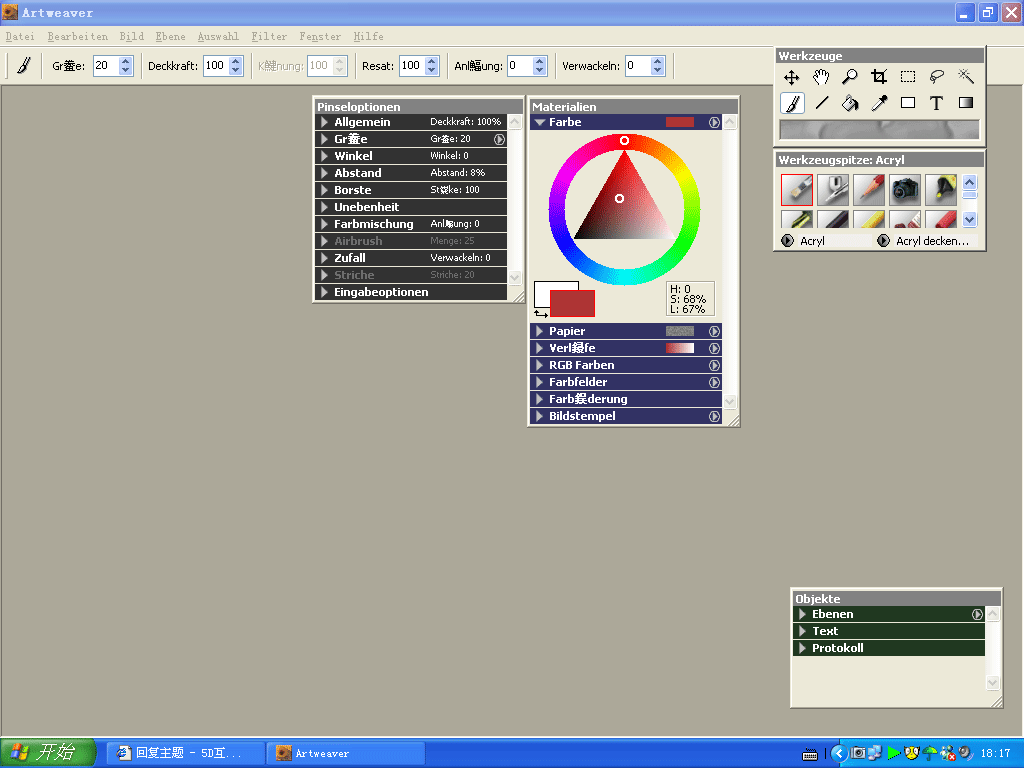
Task: Choose the camera brush tip
Action: pyautogui.click(x=905, y=189)
